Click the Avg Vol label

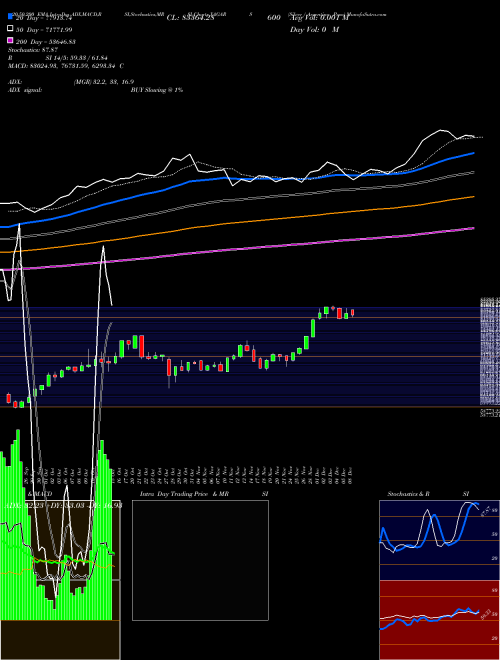point(319,18)
